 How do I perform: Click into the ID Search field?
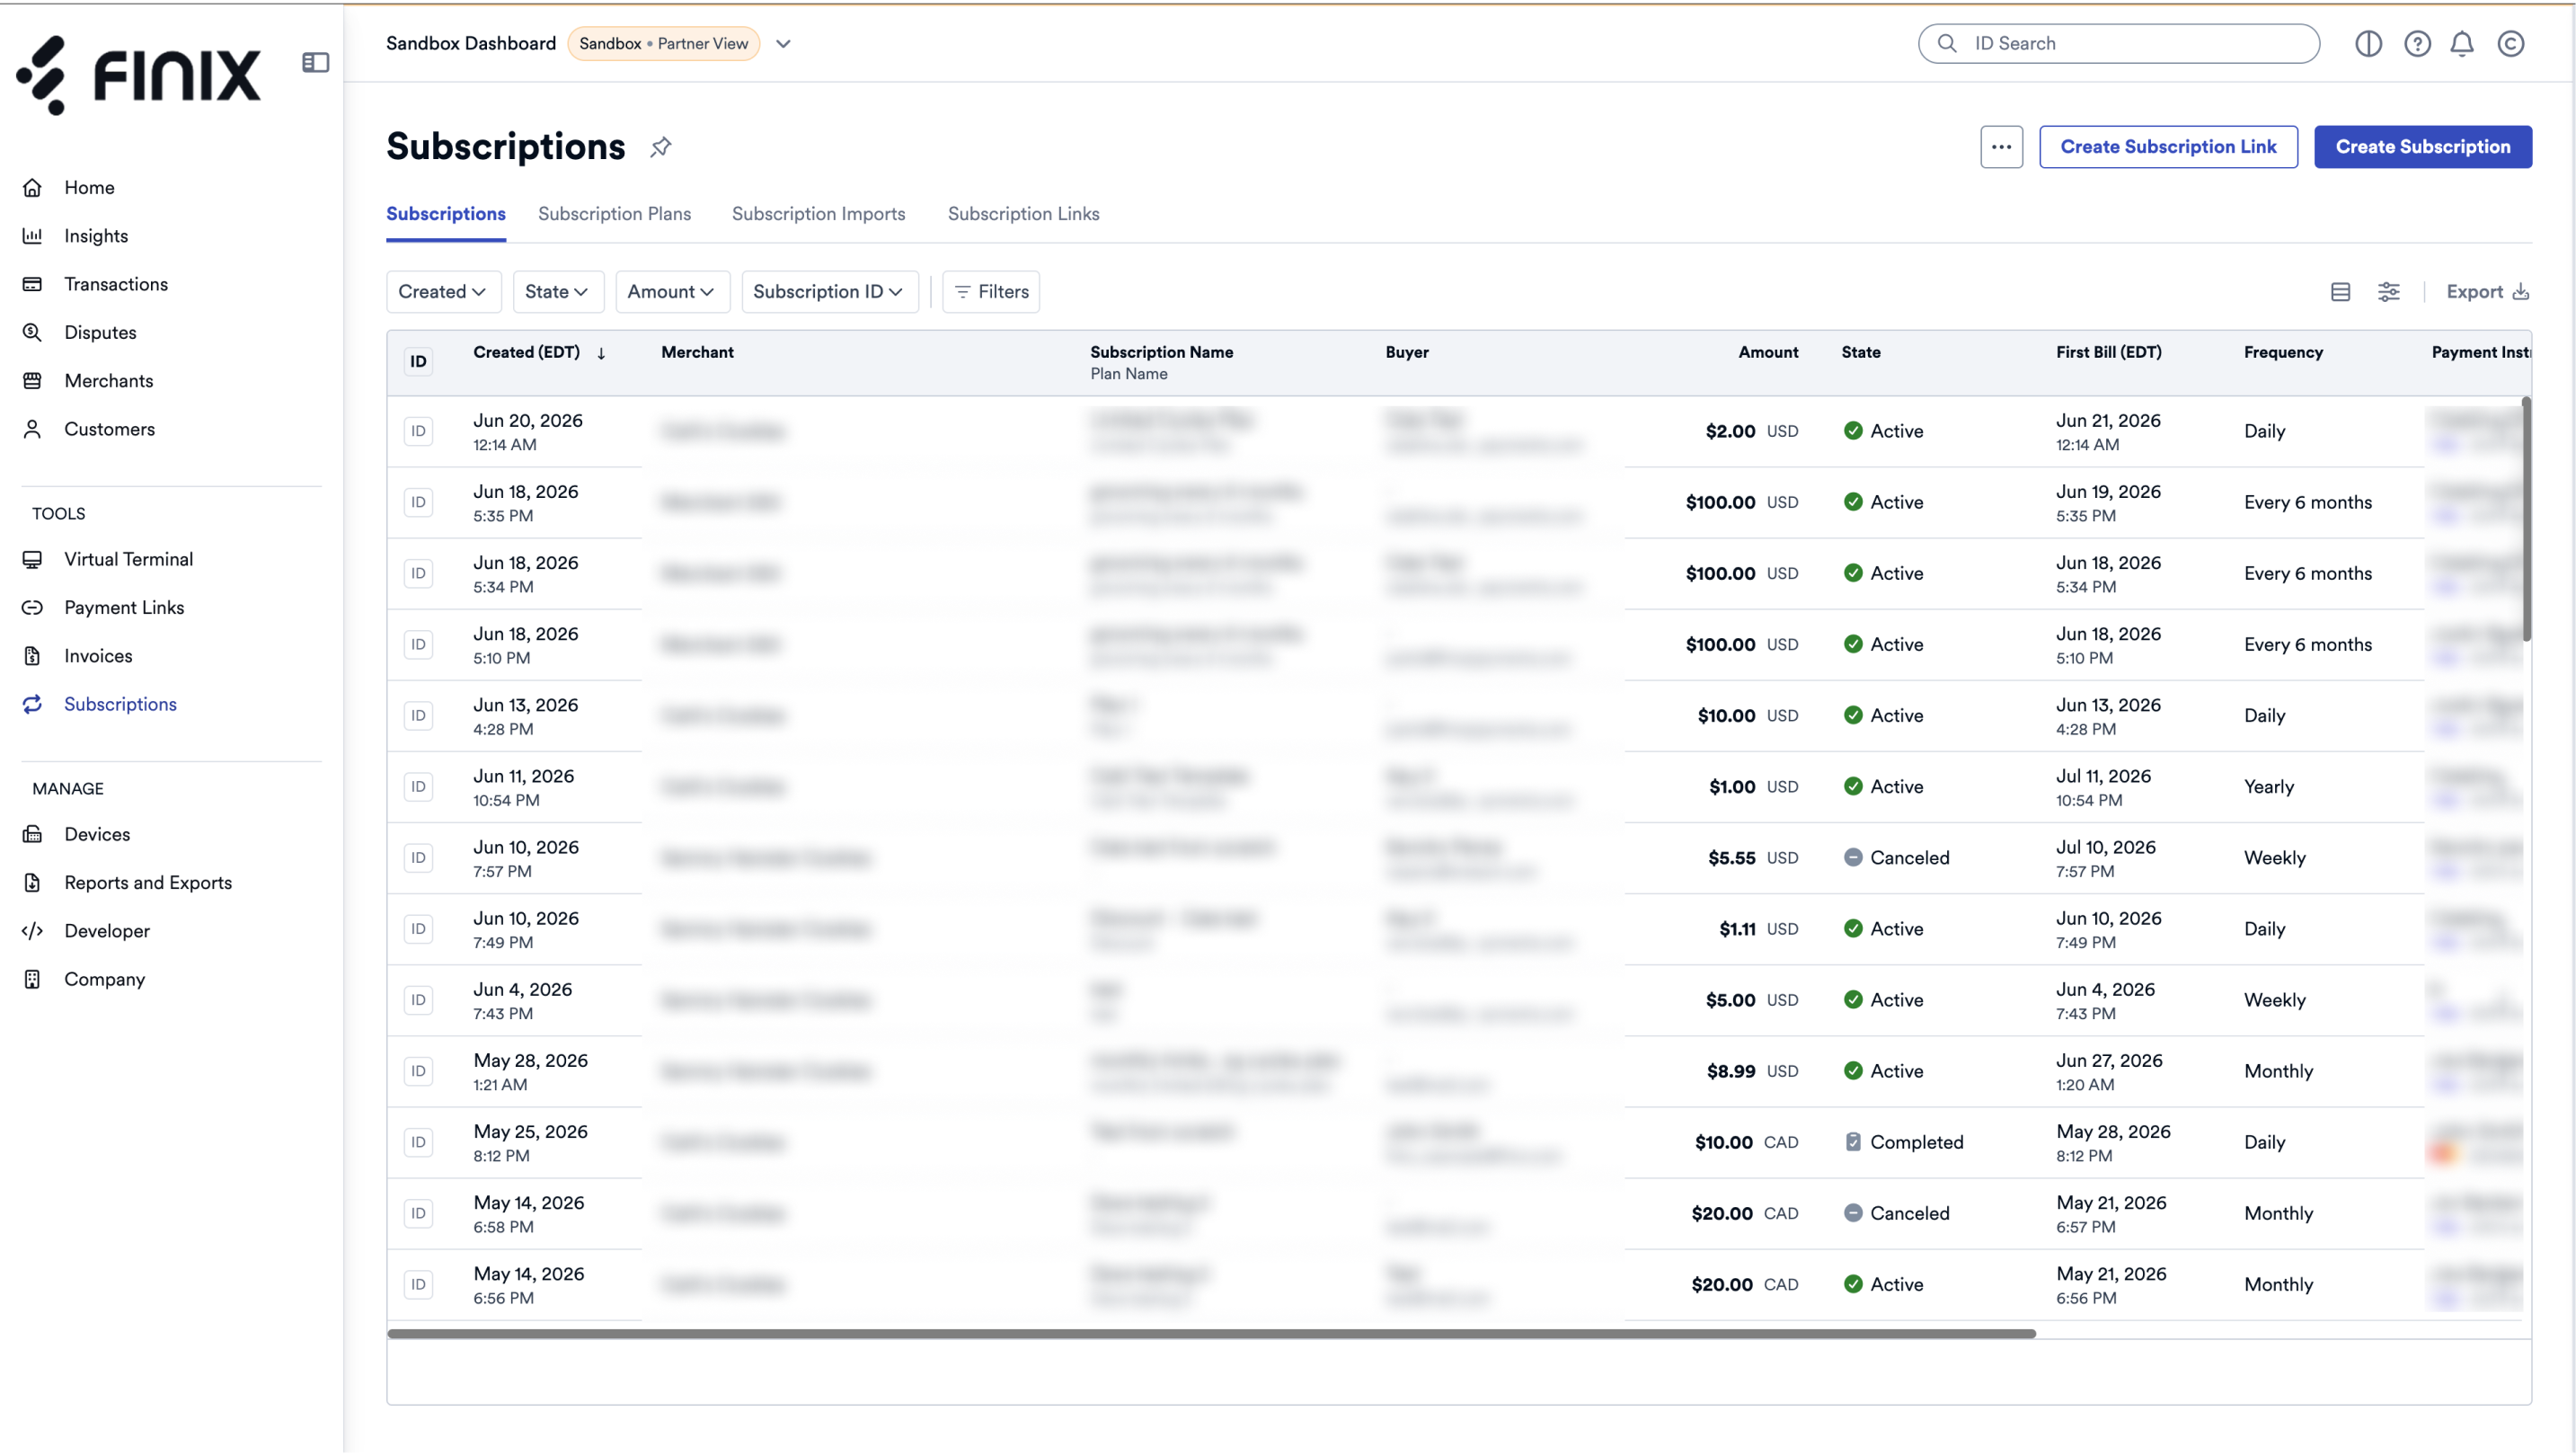[2118, 43]
